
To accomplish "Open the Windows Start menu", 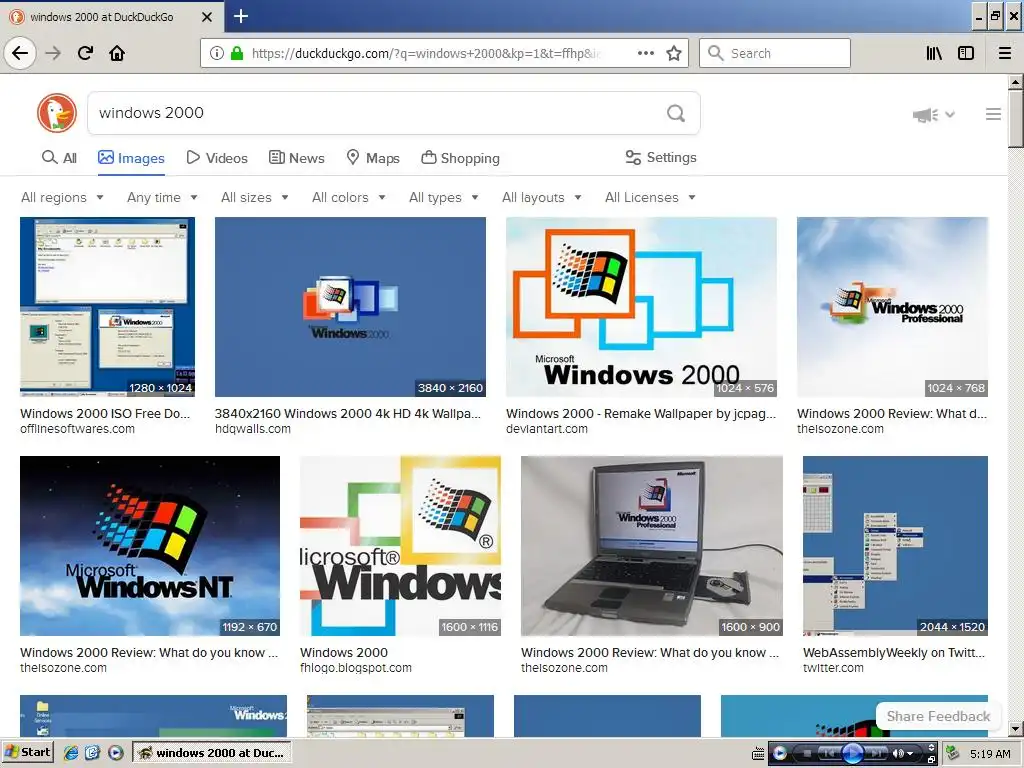I will [27, 752].
